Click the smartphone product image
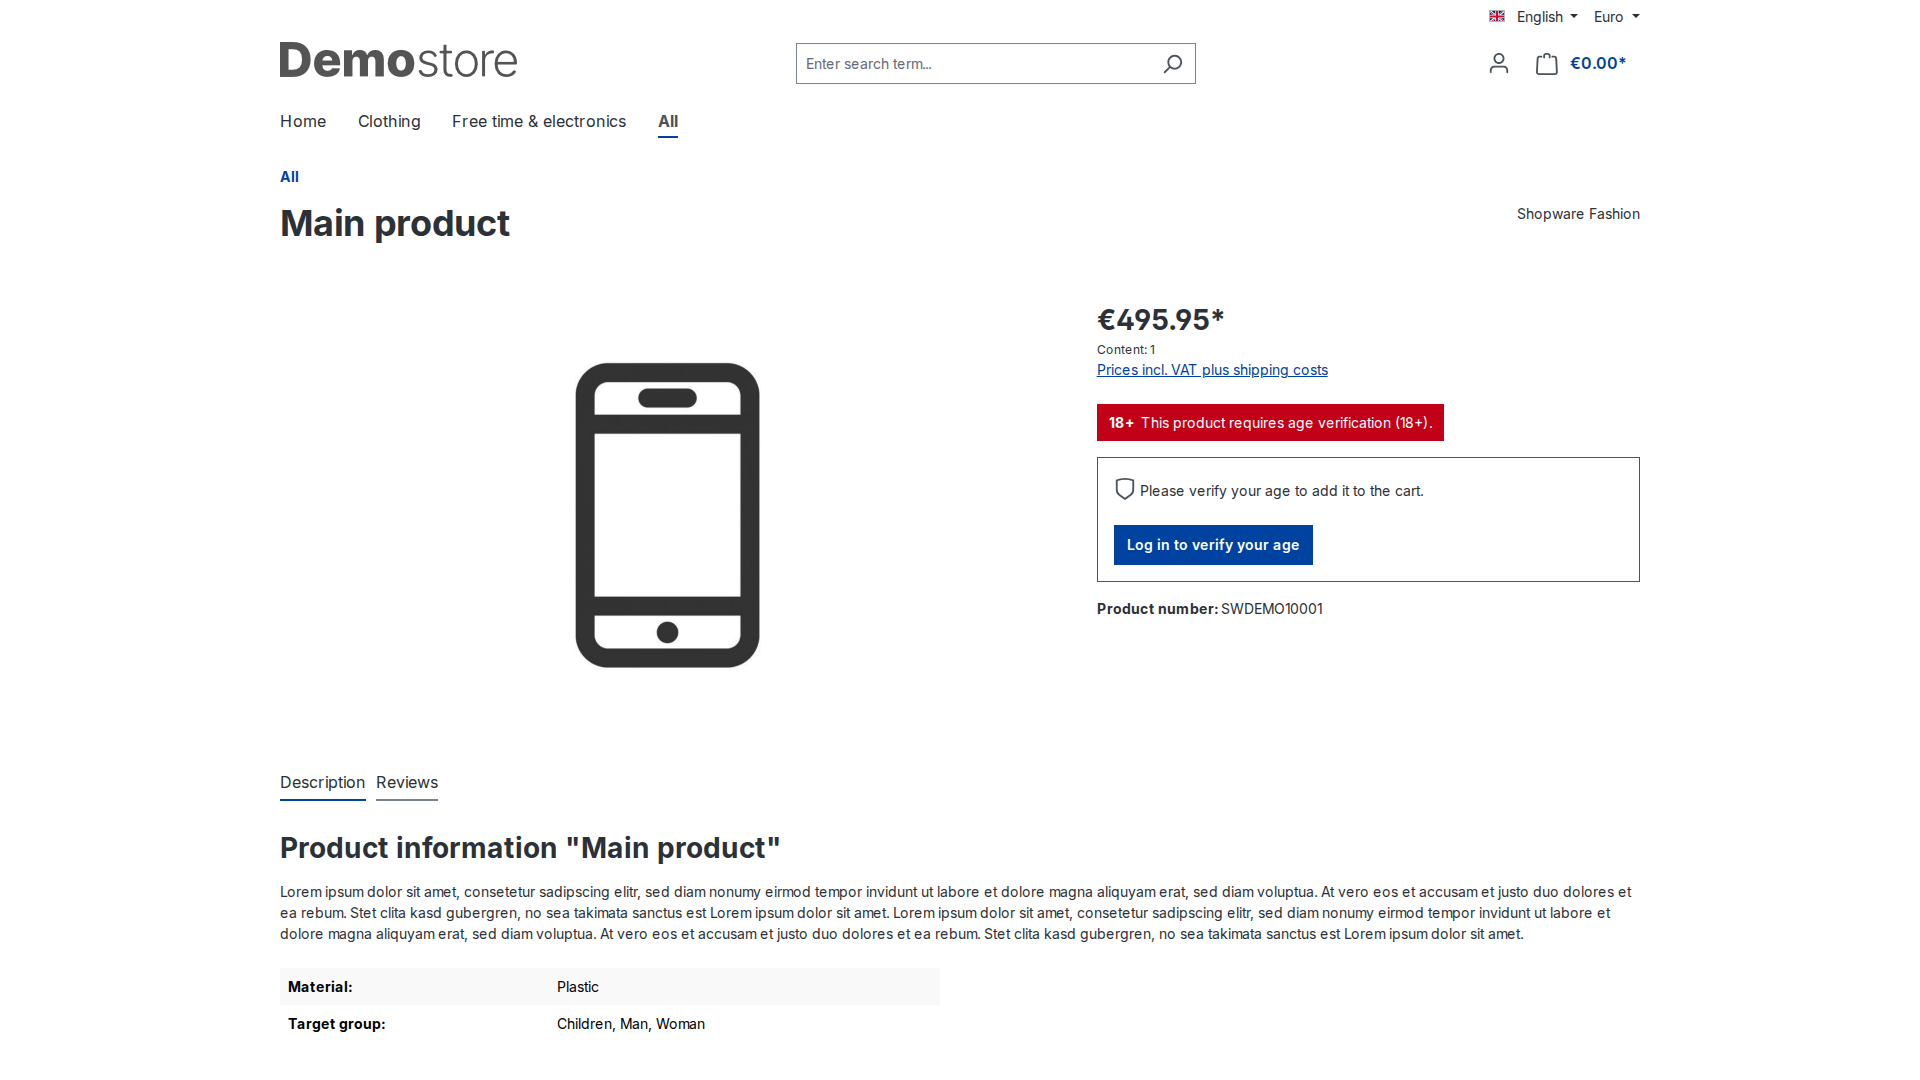This screenshot has height=1080, width=1920. tap(667, 515)
